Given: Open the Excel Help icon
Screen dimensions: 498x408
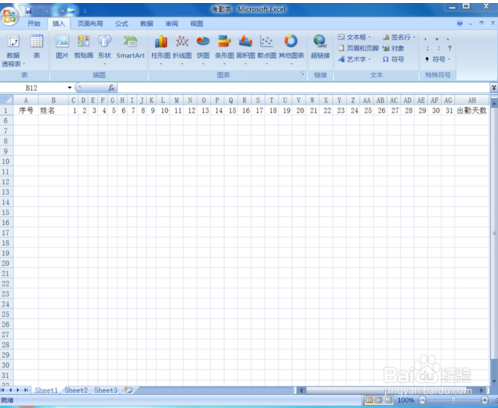Looking at the screenshot, I should click(x=460, y=23).
